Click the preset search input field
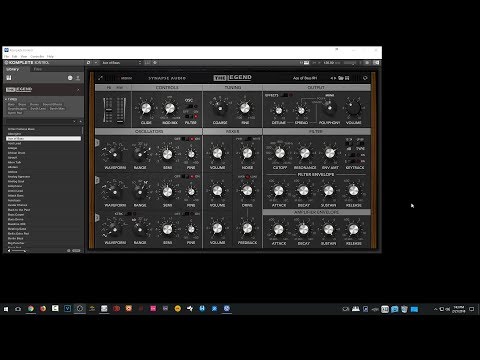This screenshot has width=480, height=360. (x=38, y=121)
